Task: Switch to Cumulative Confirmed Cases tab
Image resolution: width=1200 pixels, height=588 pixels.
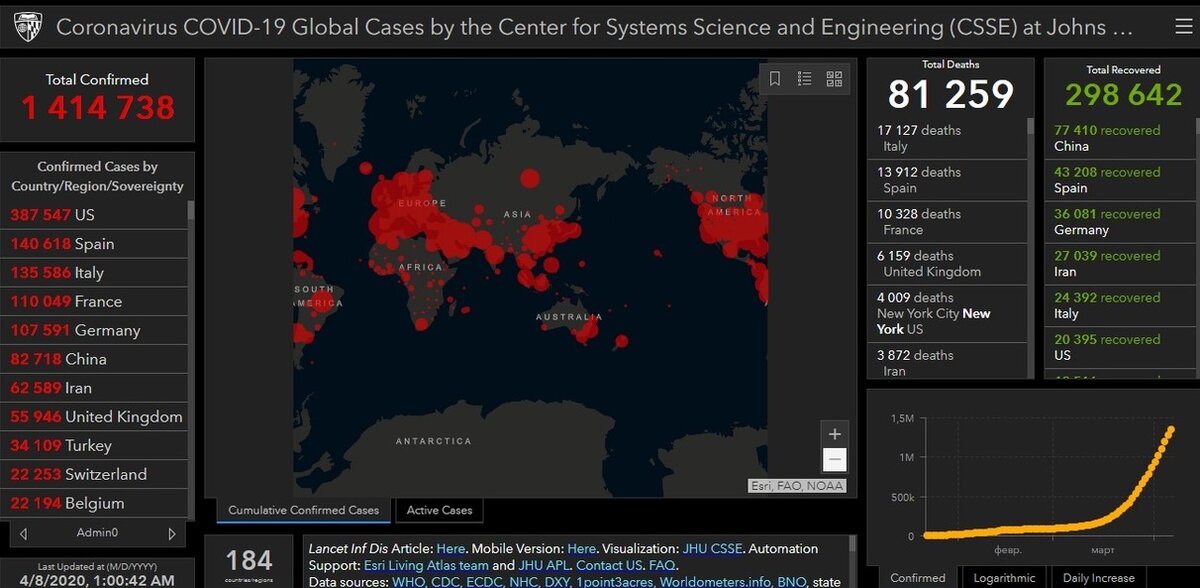Action: 303,510
